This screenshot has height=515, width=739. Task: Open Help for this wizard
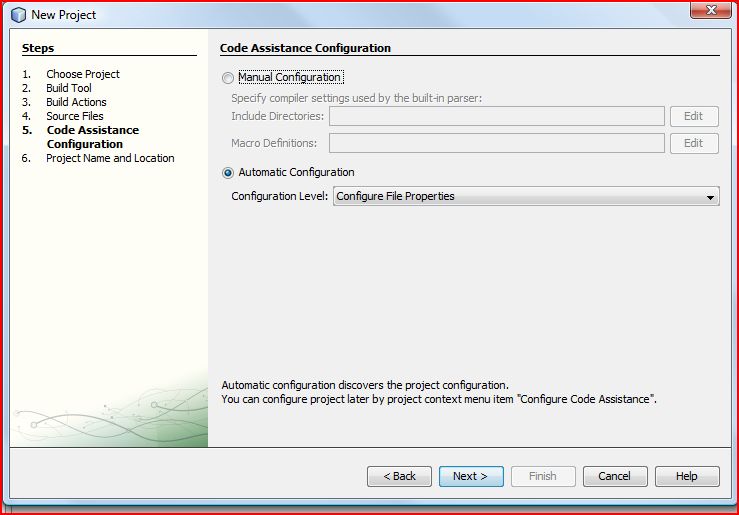(x=687, y=476)
